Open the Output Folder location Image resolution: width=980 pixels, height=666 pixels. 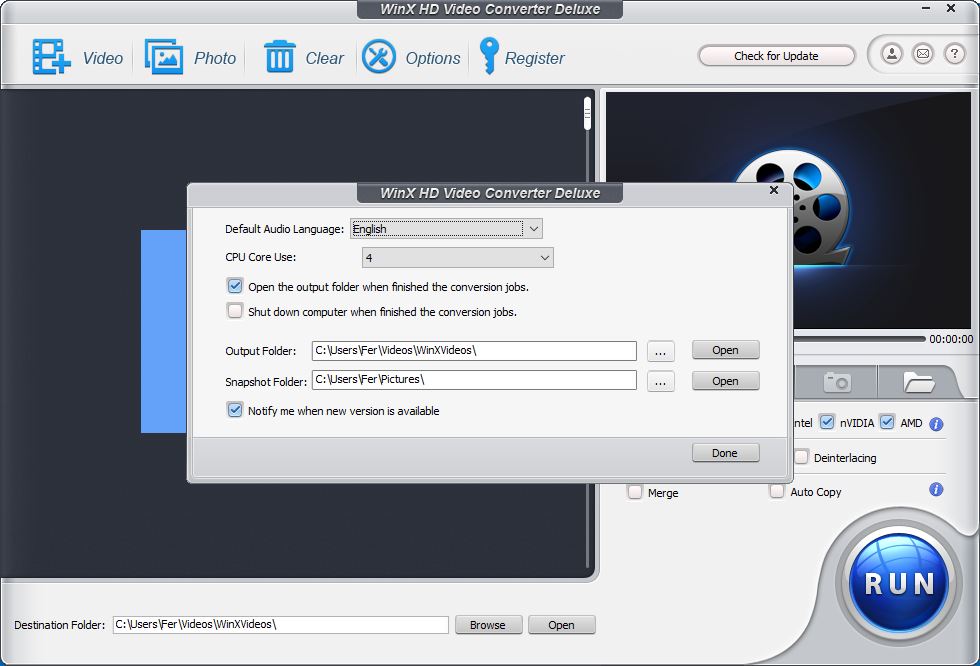point(726,350)
